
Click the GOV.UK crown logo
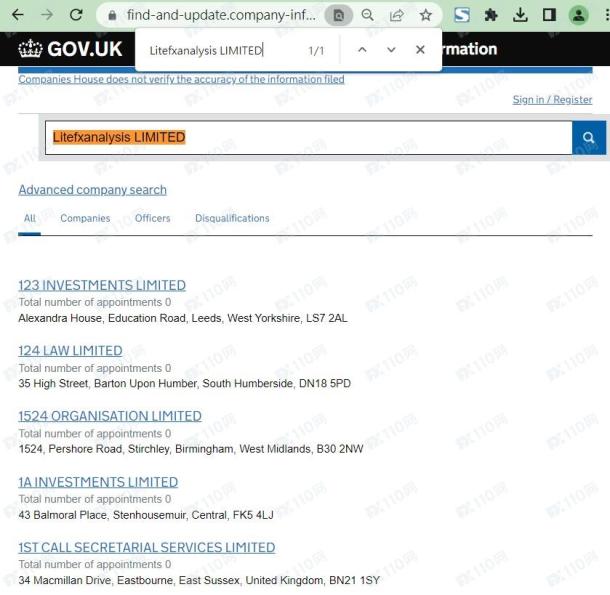[x=70, y=49]
